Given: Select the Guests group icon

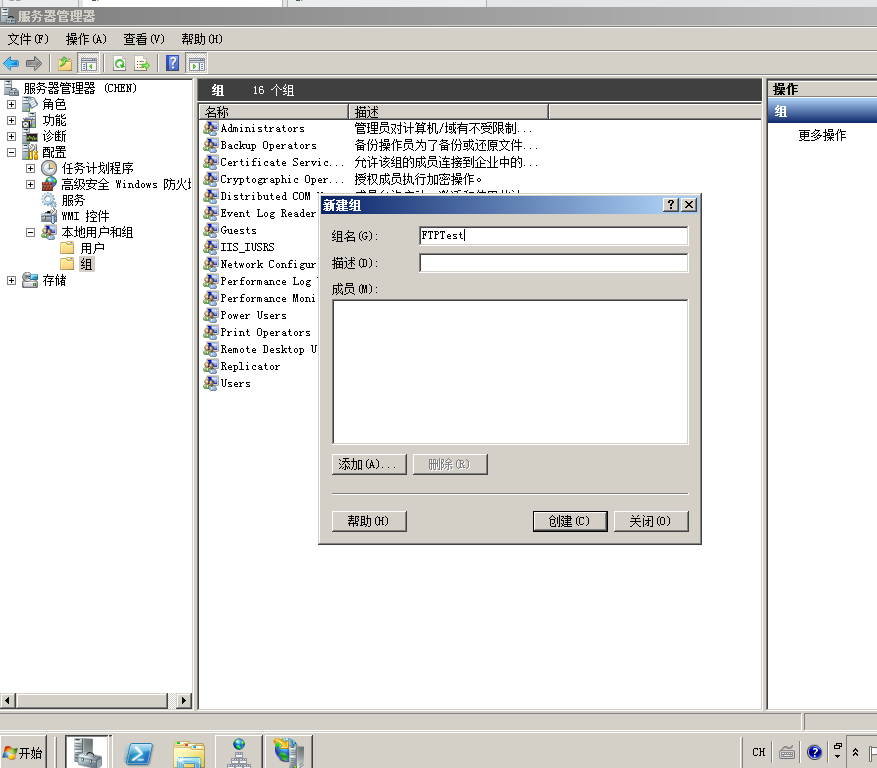Looking at the screenshot, I should (210, 230).
